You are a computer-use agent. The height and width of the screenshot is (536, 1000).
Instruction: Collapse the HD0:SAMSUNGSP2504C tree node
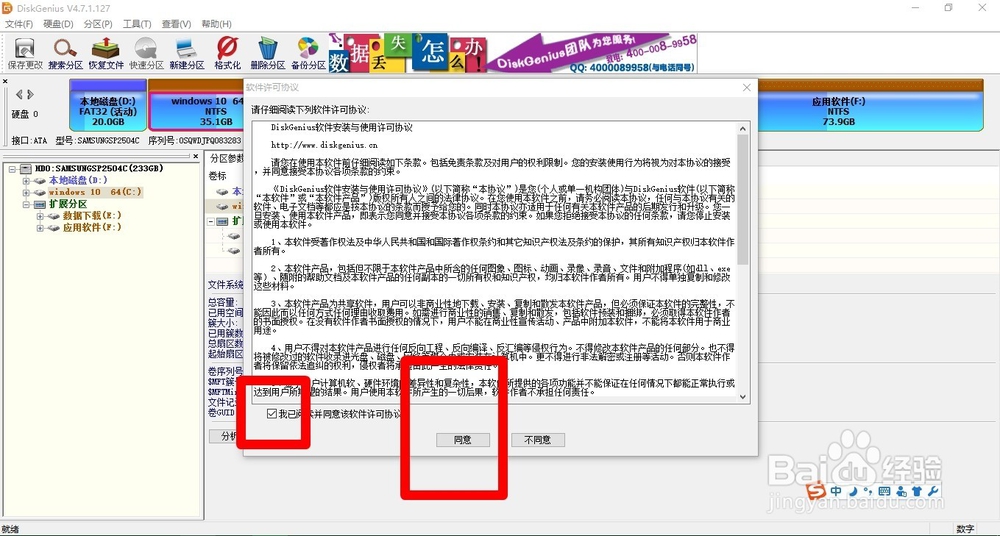click(13, 168)
